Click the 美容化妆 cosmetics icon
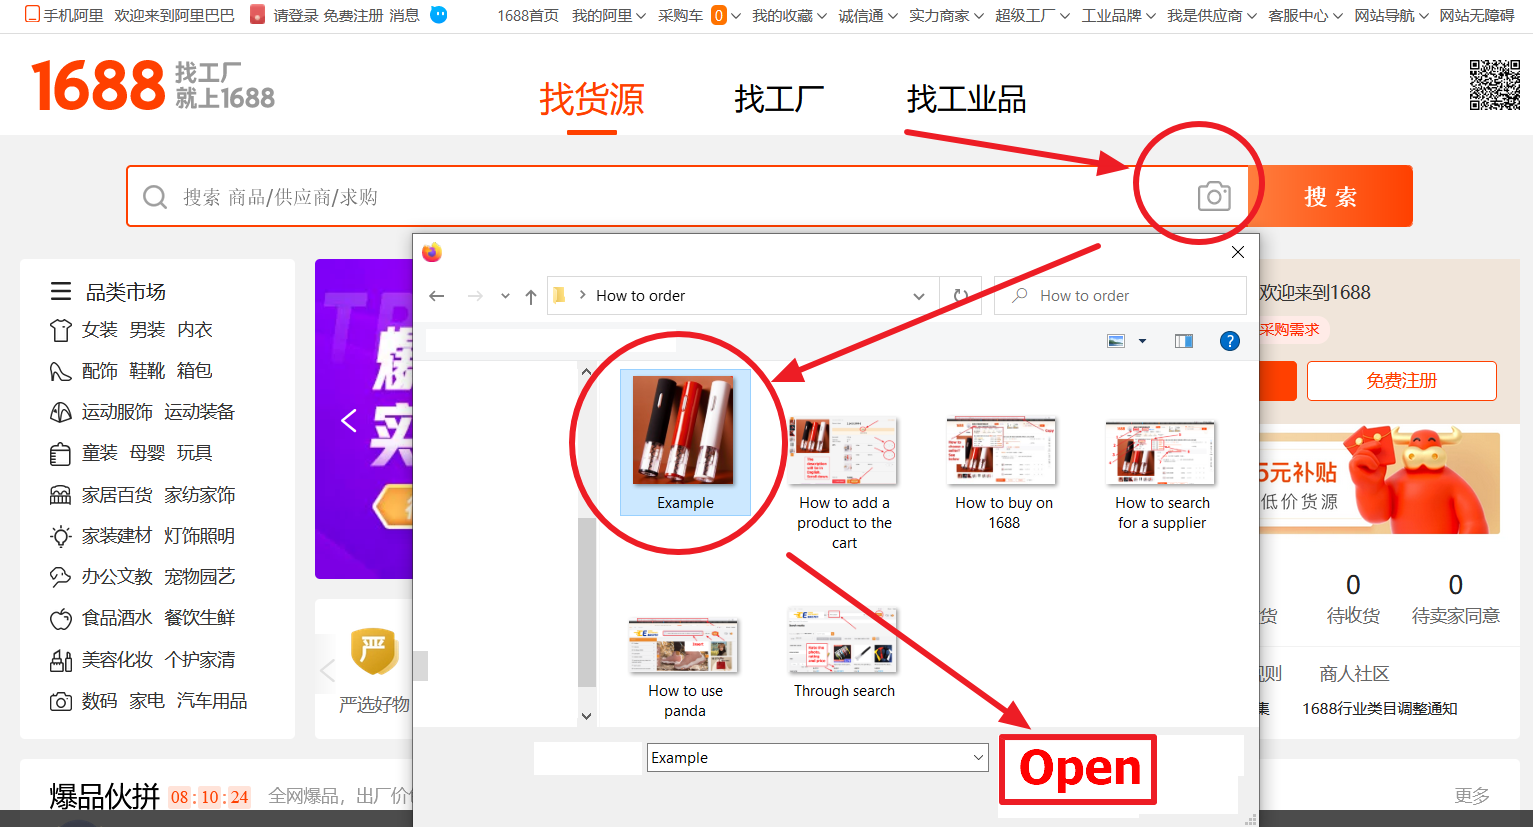This screenshot has height=827, width=1533. (61, 660)
